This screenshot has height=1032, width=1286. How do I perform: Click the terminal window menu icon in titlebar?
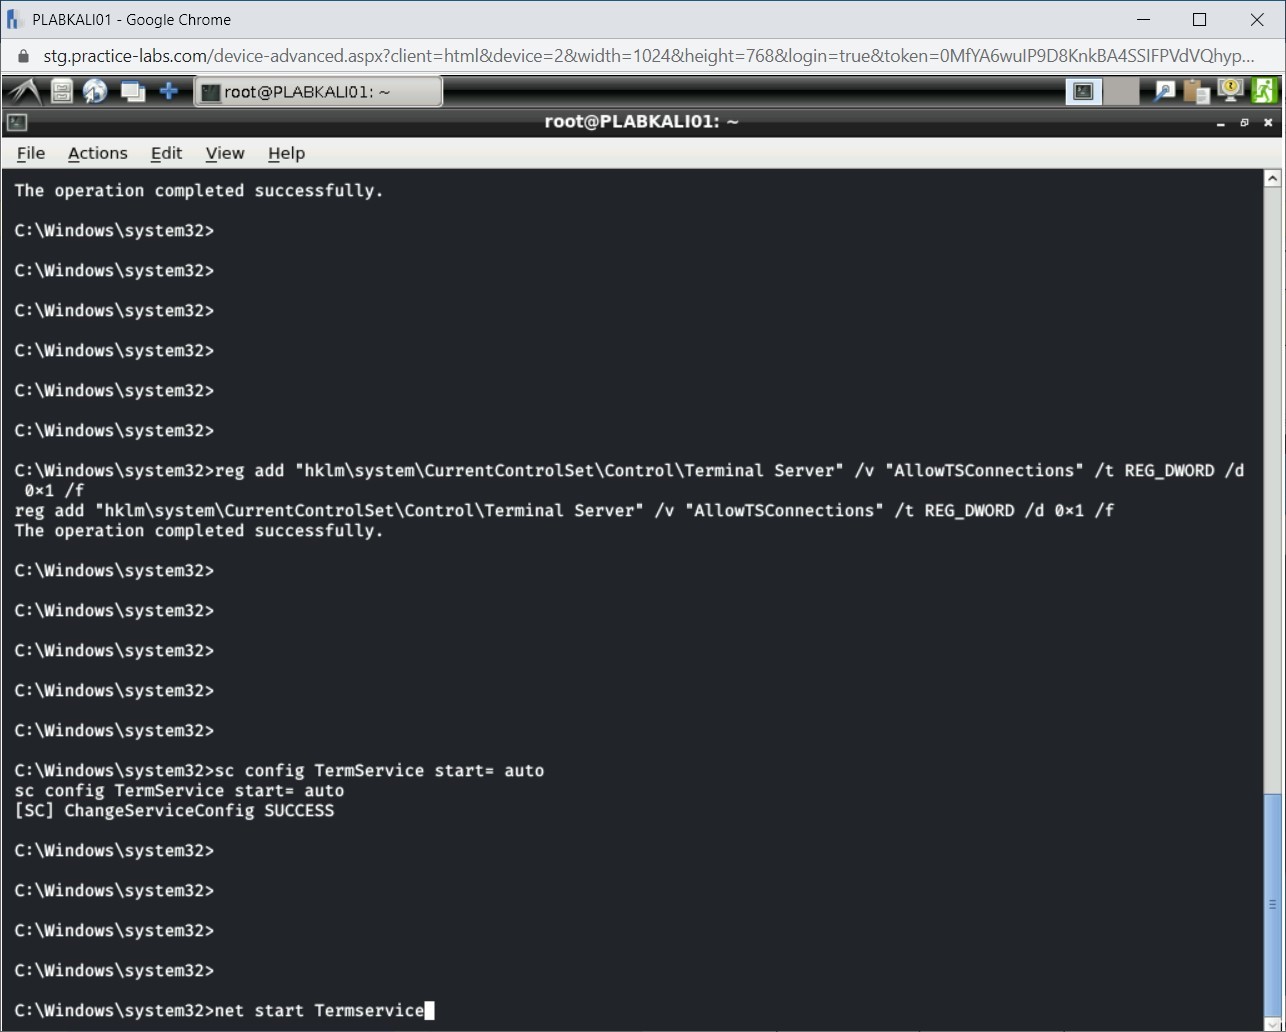16,122
